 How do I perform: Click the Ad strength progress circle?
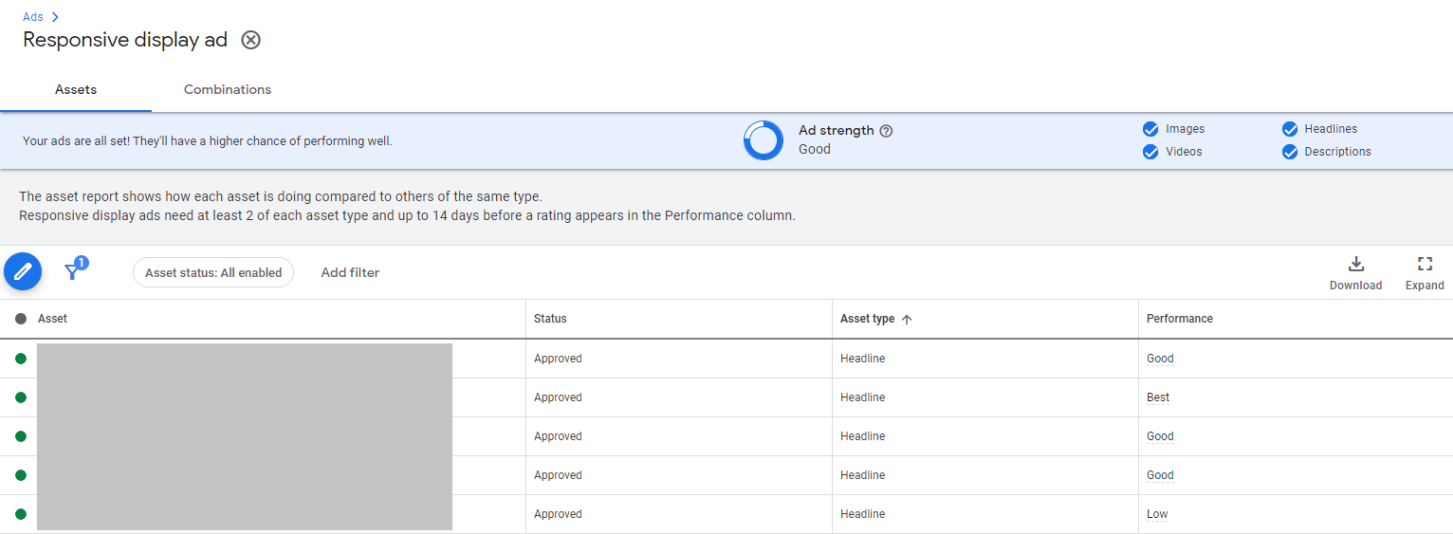click(763, 140)
